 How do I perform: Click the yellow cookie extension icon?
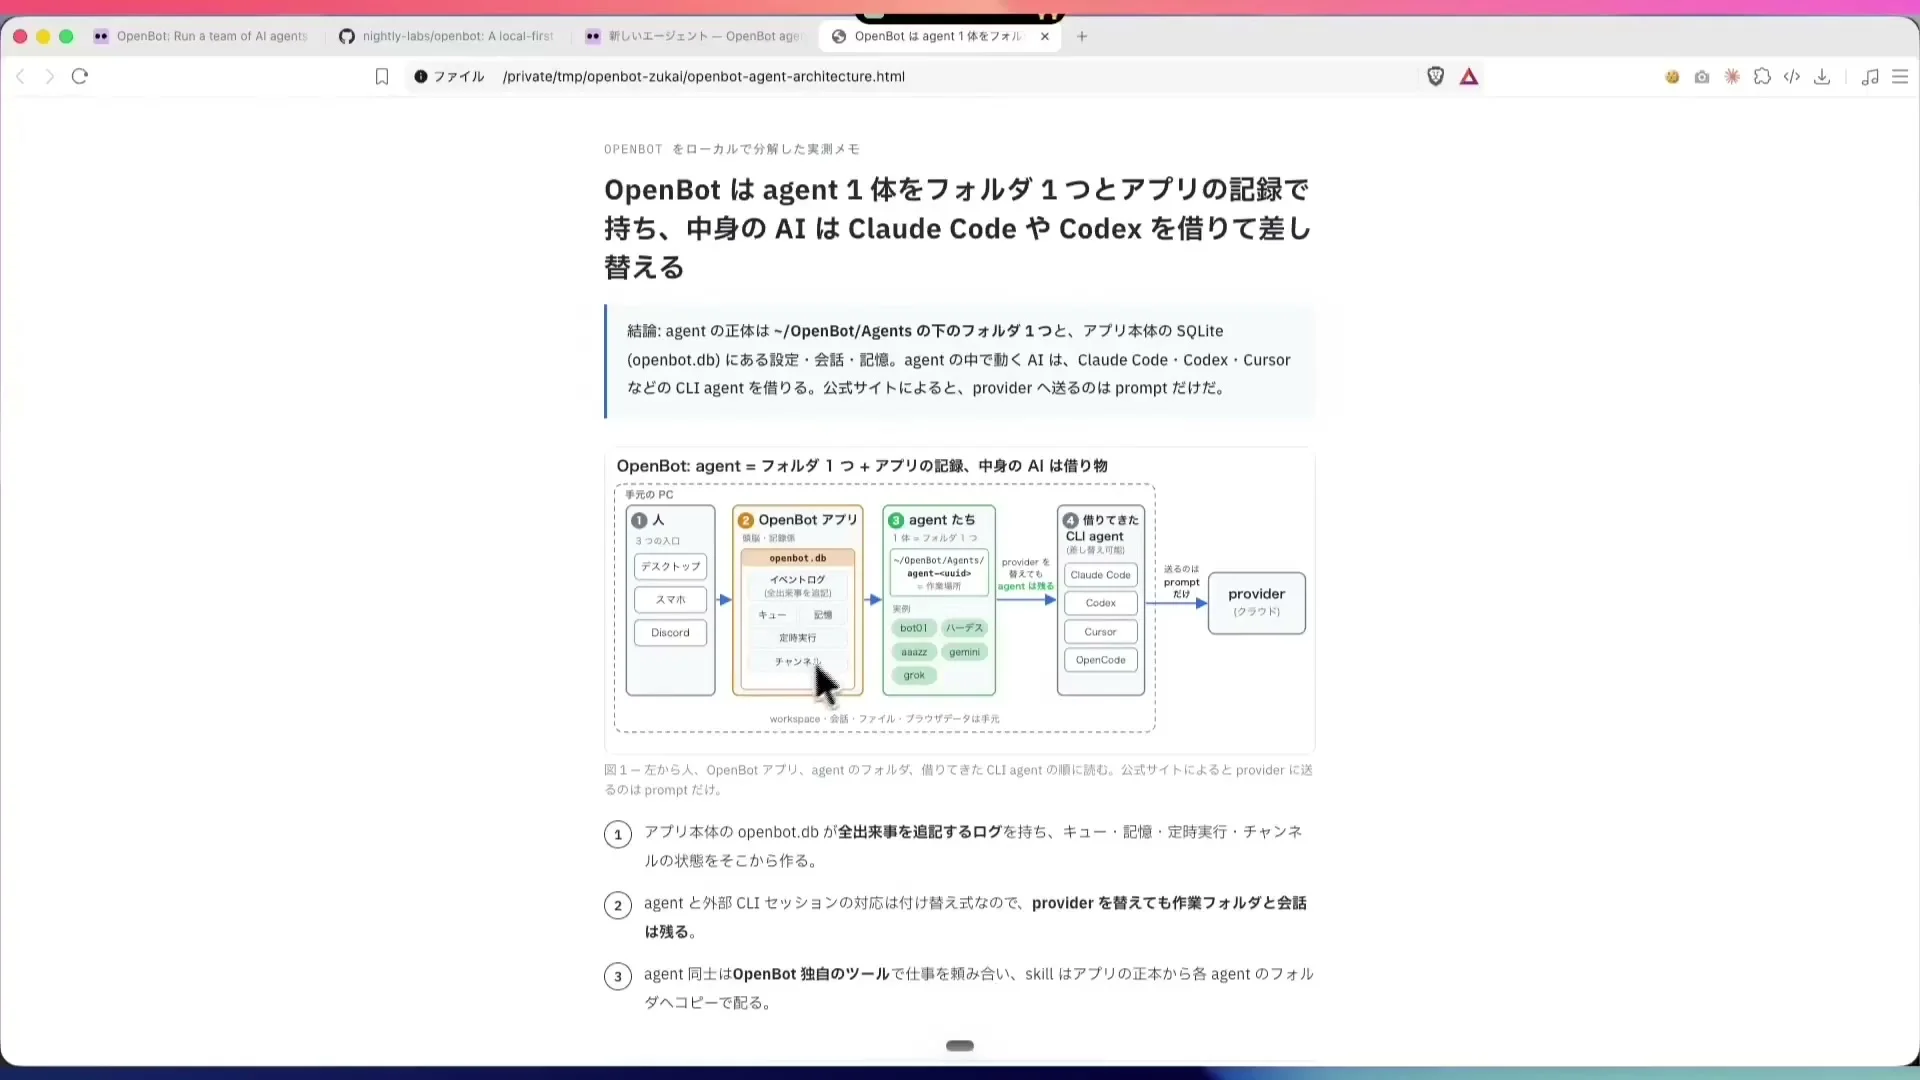(1672, 77)
